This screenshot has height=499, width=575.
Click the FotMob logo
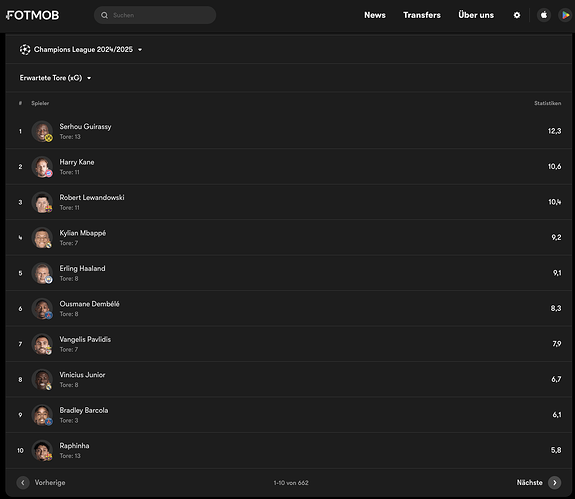(32, 15)
